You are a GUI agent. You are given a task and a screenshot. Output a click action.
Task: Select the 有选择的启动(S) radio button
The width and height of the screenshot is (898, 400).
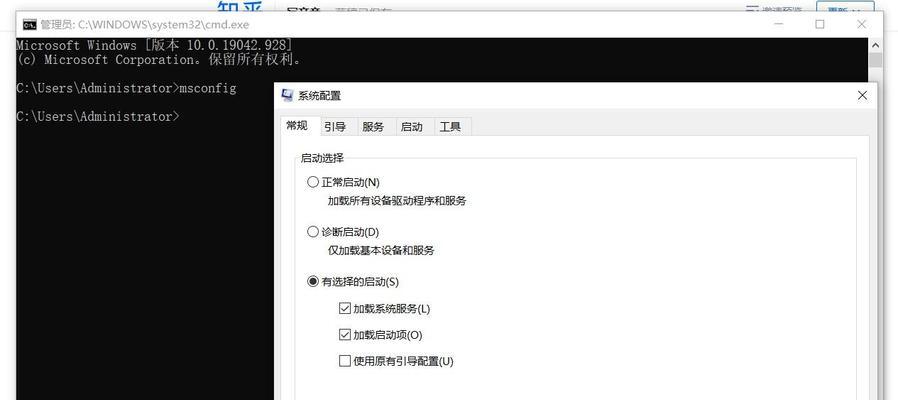[x=313, y=281]
